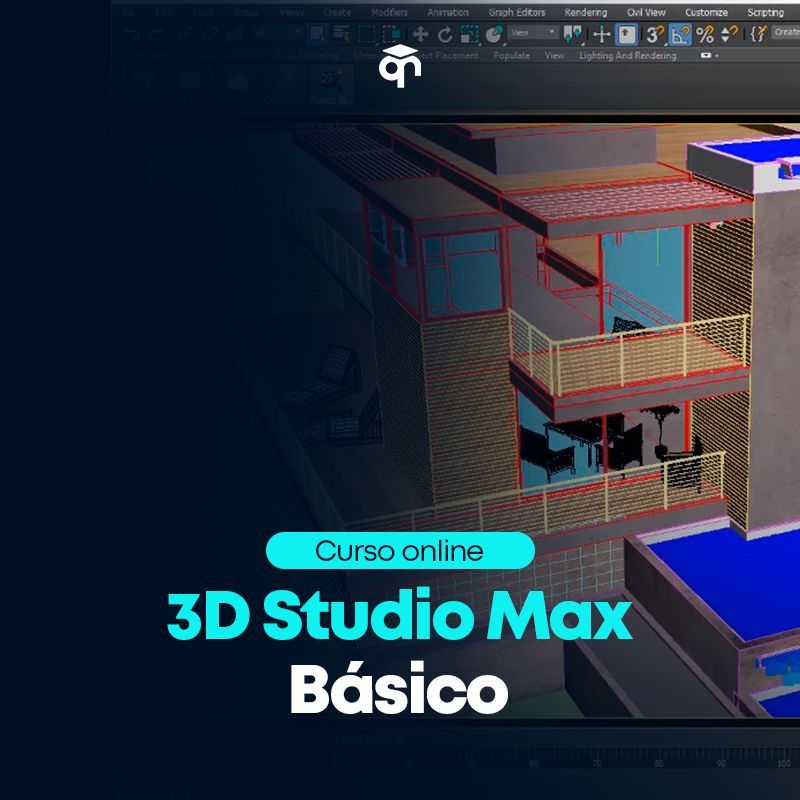Click the Select Object tool icon
Viewport: 800px width, 800px height.
(317, 34)
